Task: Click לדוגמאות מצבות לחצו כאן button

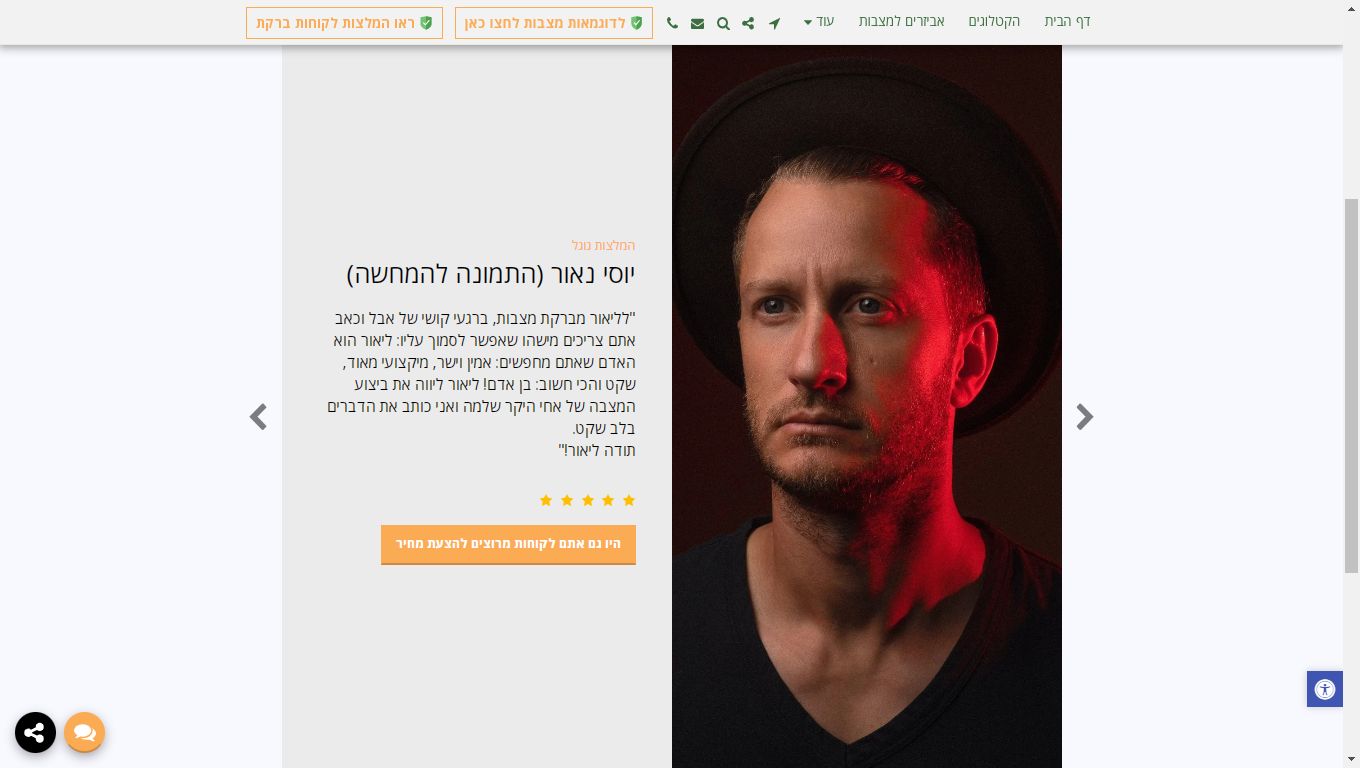Action: [554, 23]
